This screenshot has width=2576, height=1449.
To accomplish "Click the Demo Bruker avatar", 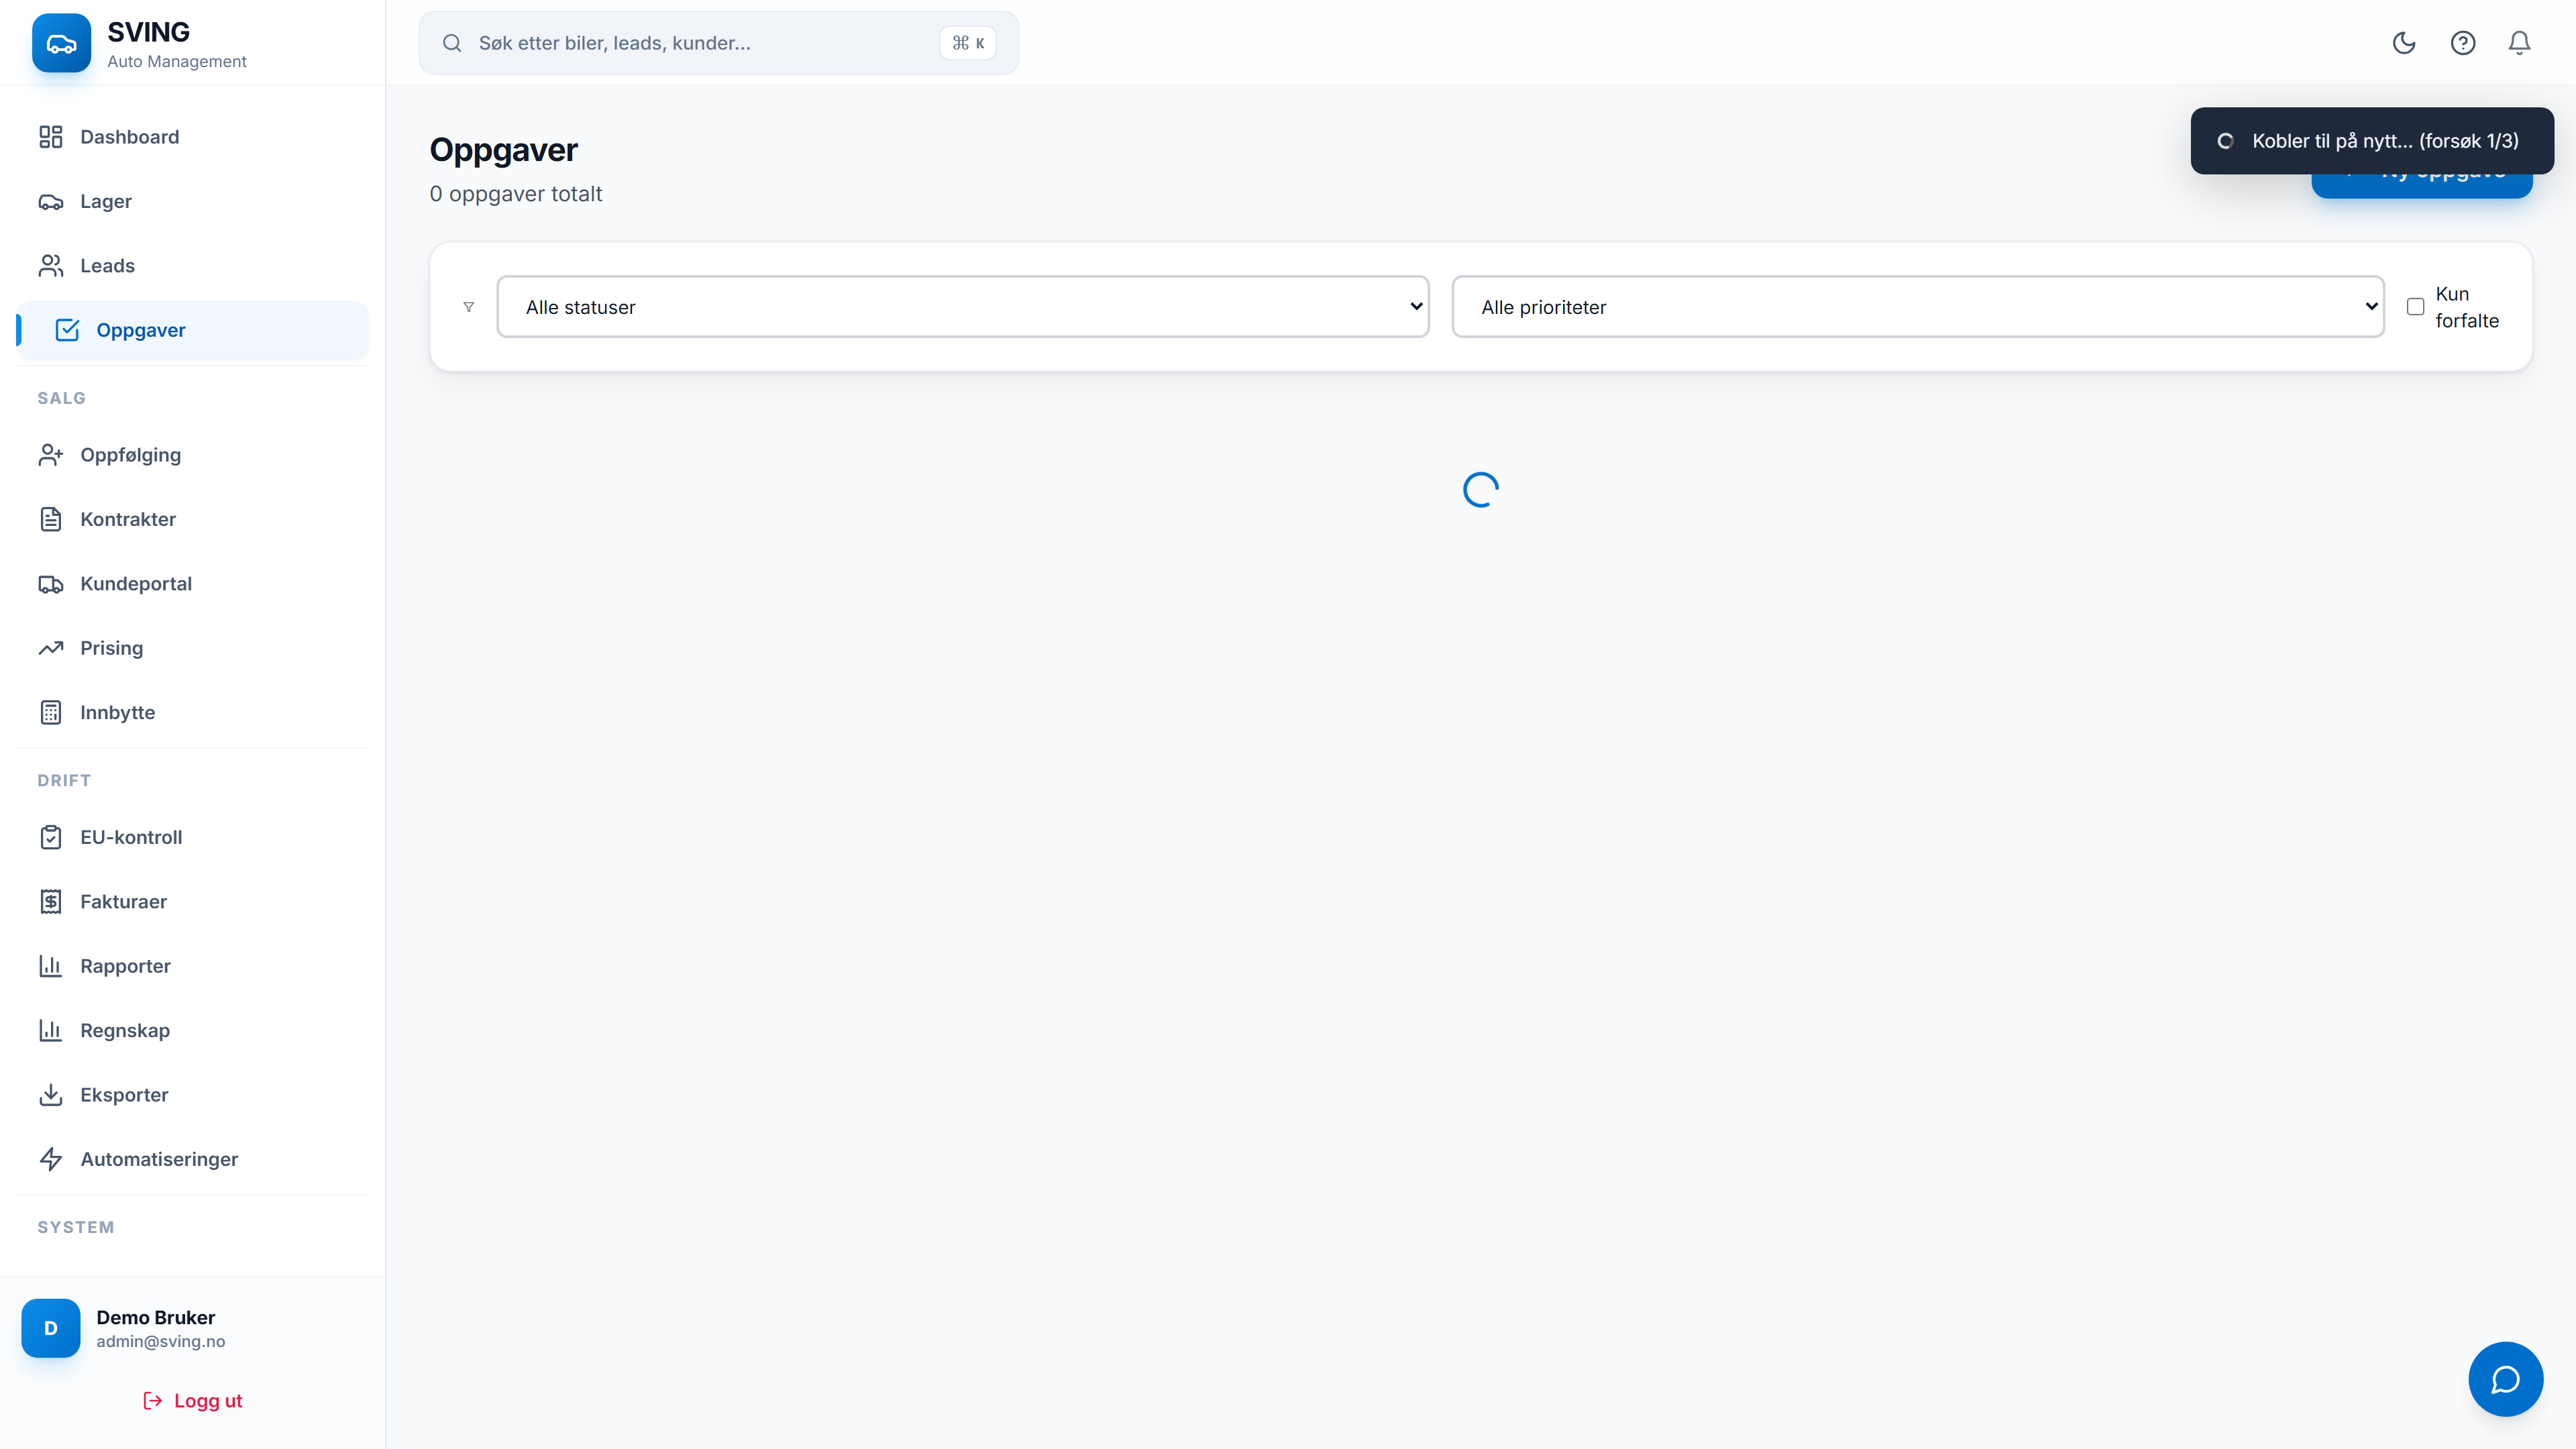I will [x=51, y=1328].
